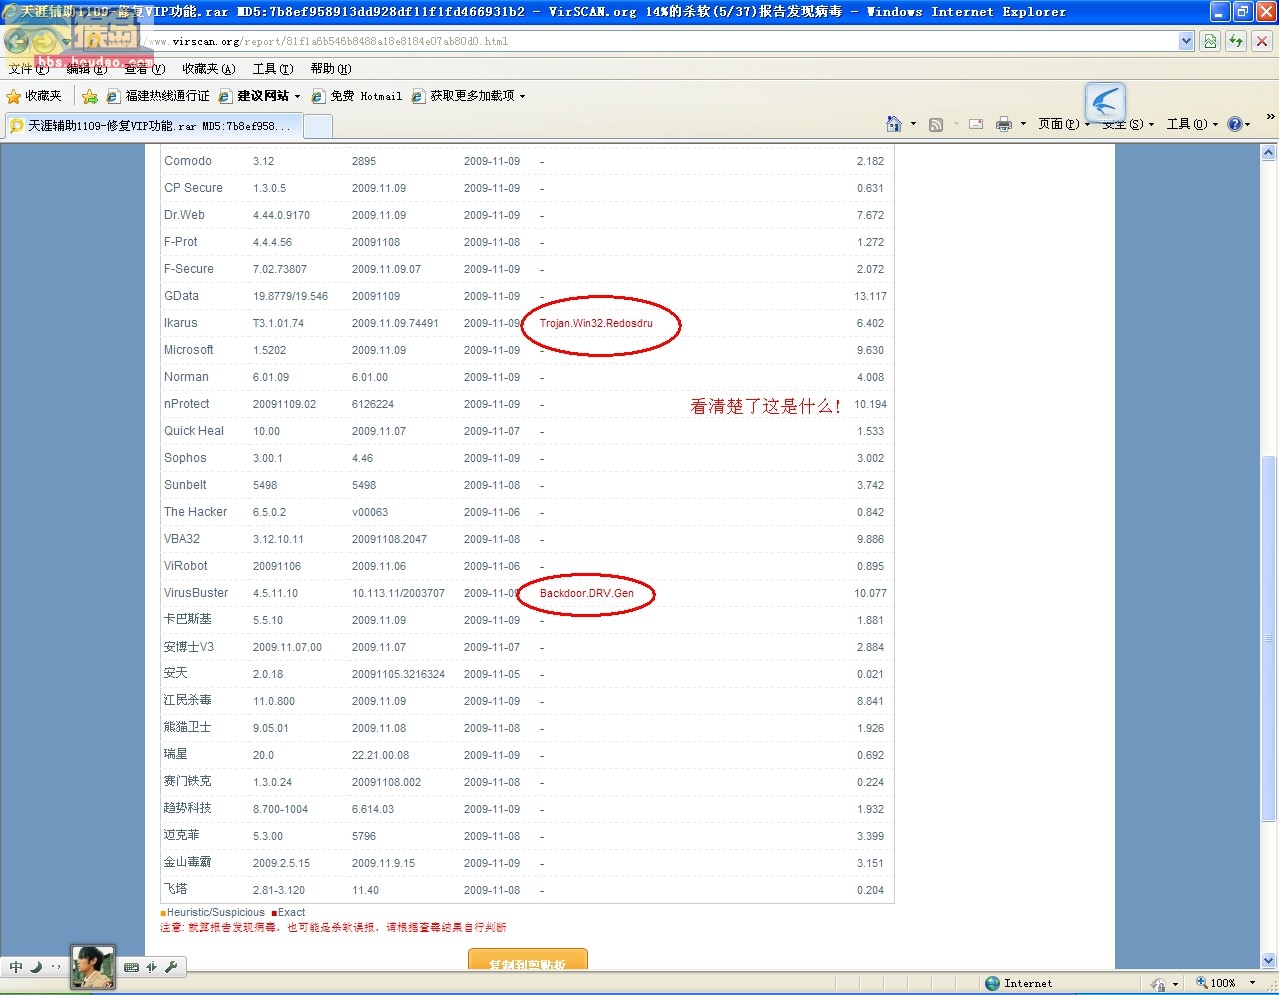
Task: Open the zoom level dropdown arrow
Action: pos(1252,984)
